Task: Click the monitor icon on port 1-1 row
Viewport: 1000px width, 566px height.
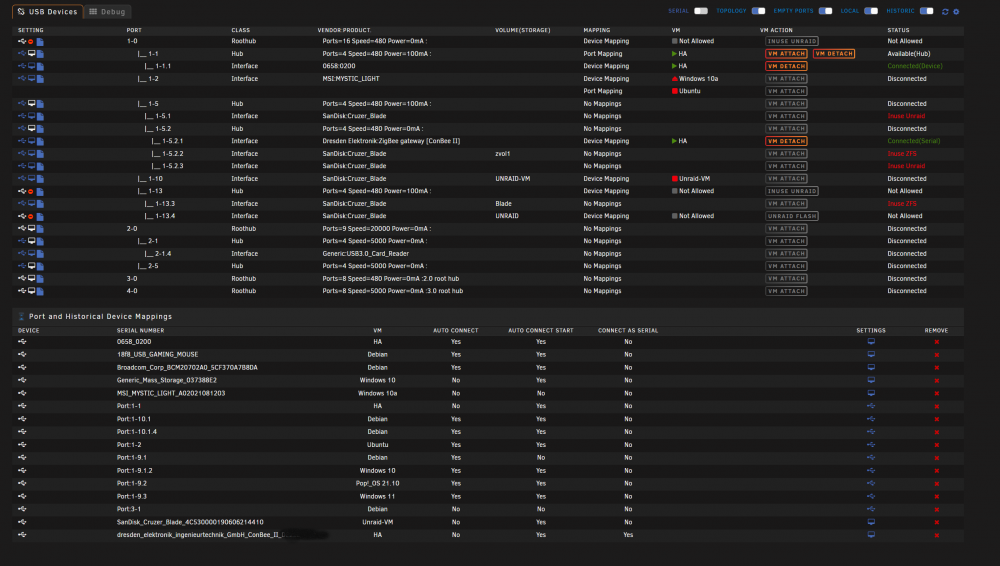Action: [31, 54]
